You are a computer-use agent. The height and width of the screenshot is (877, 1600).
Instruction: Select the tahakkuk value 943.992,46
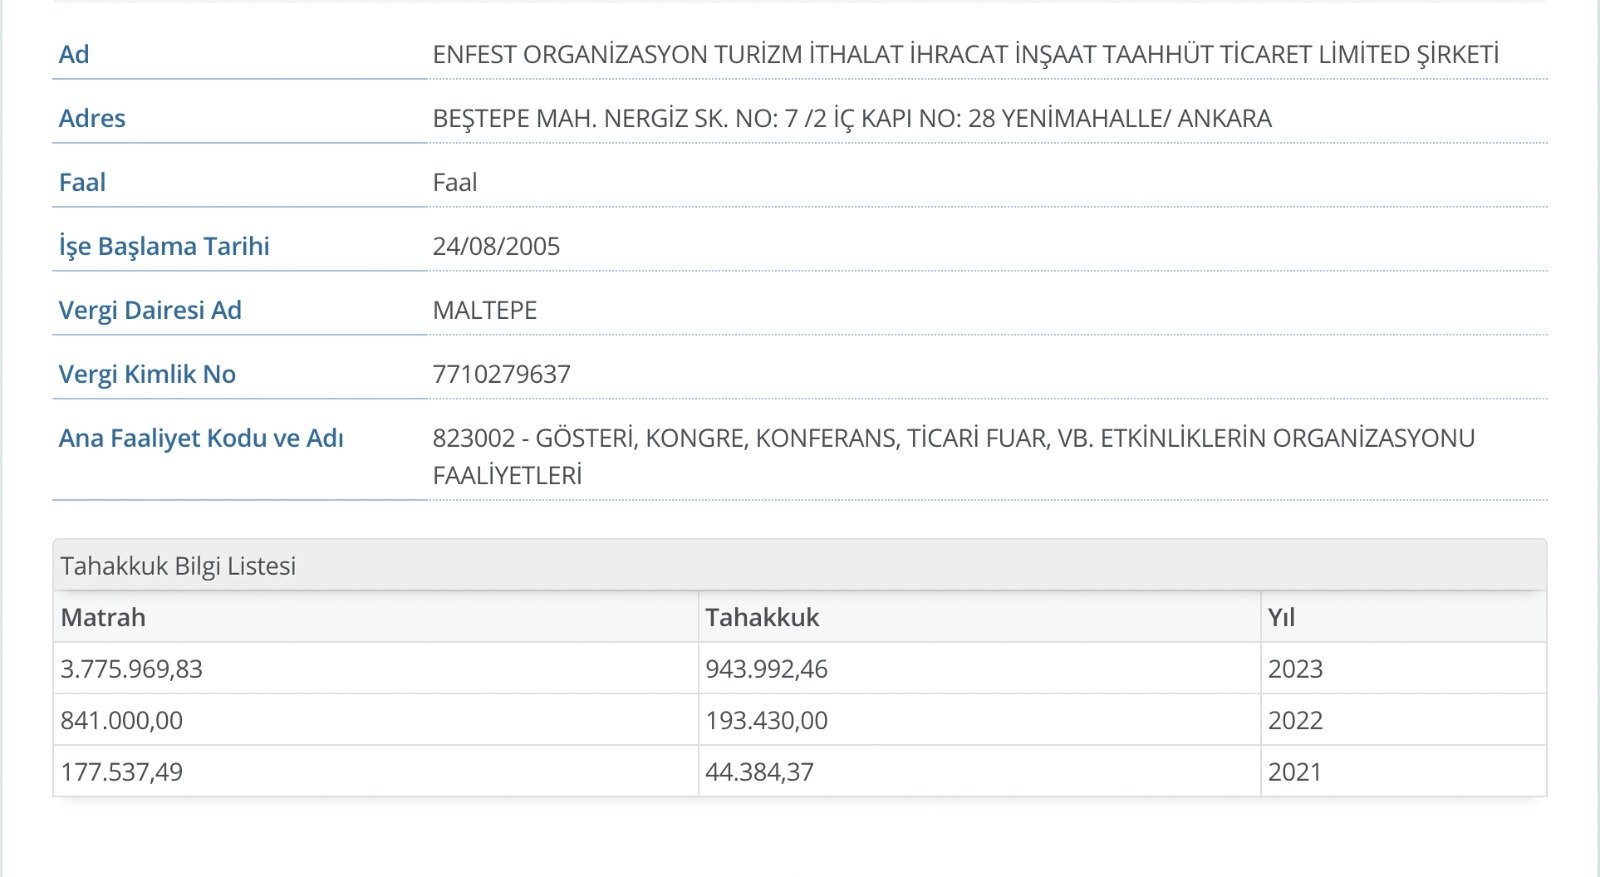point(766,669)
